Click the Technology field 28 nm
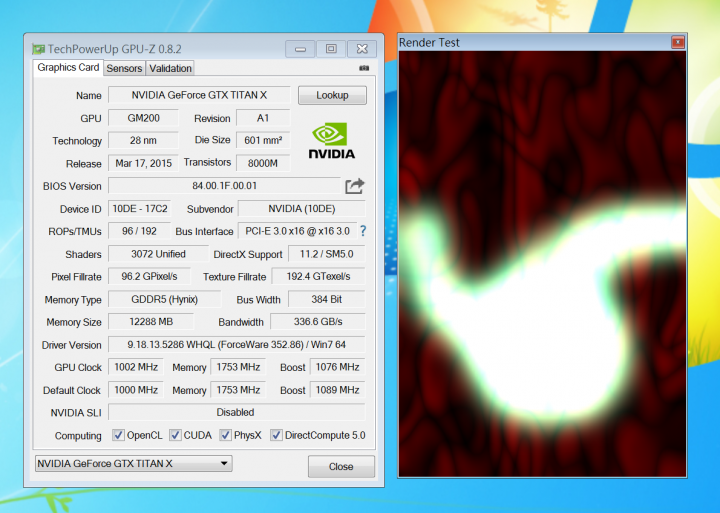 [143, 141]
